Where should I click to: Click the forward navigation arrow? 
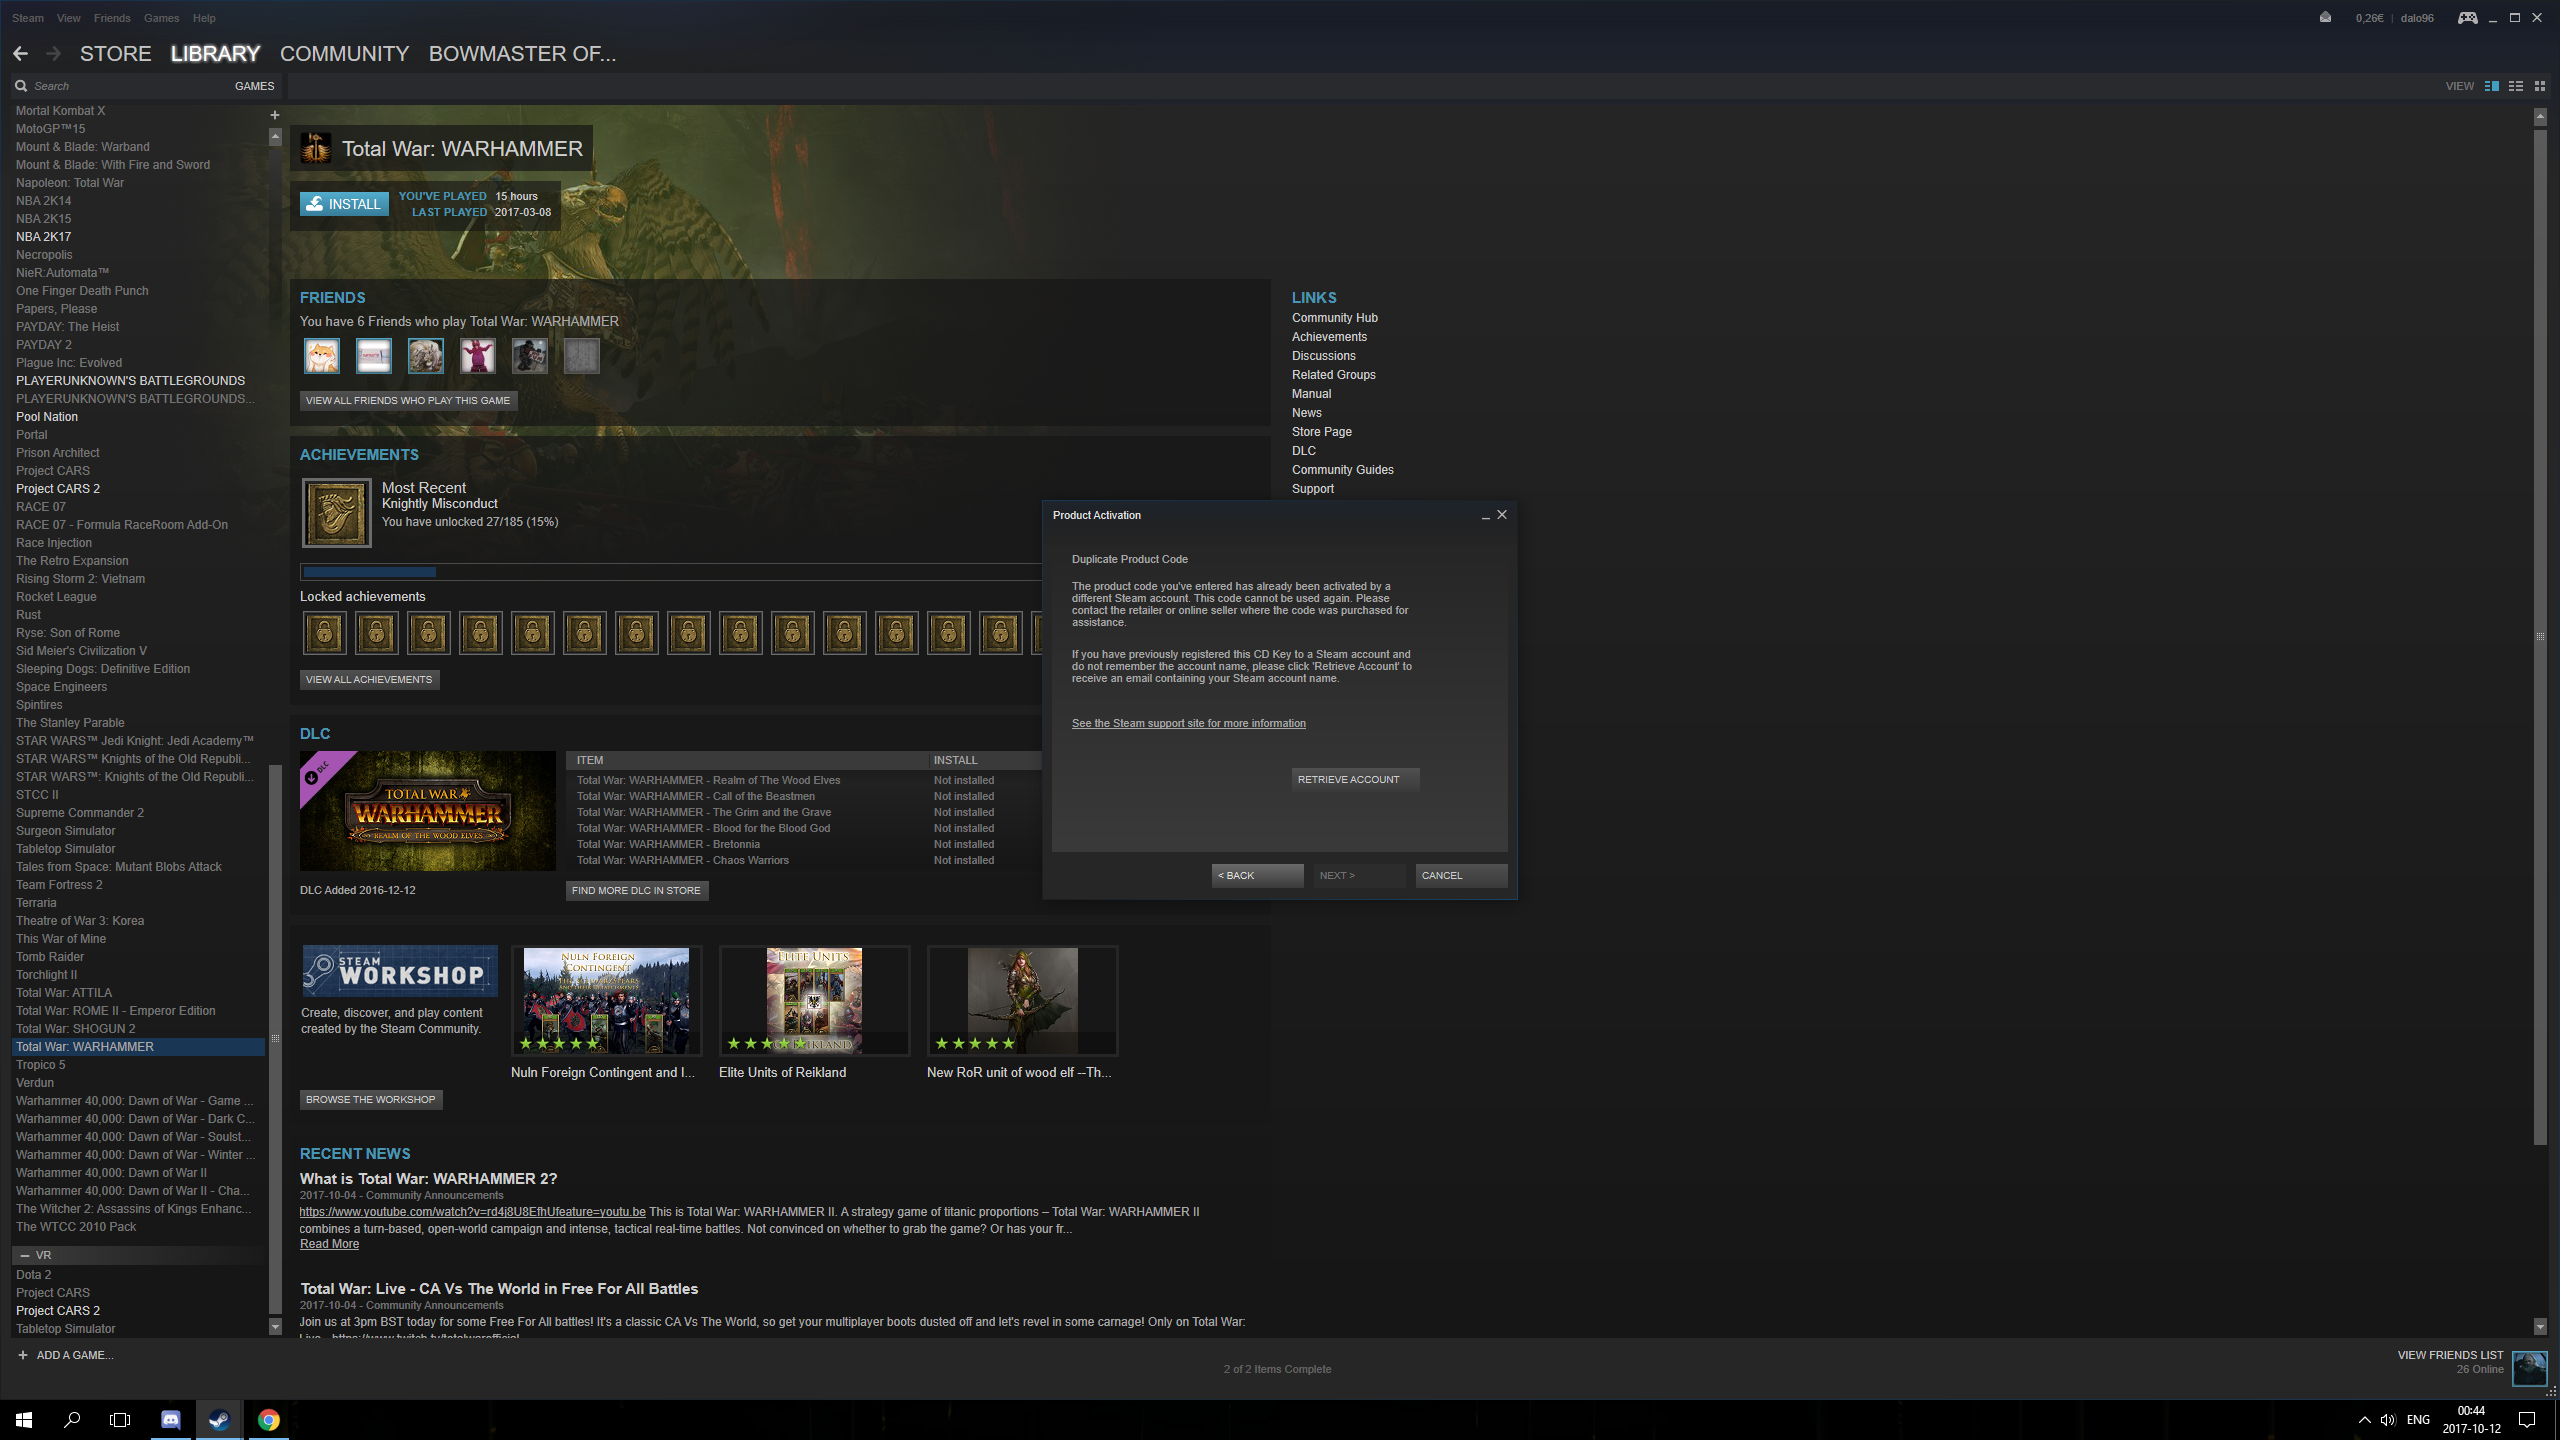53,54
